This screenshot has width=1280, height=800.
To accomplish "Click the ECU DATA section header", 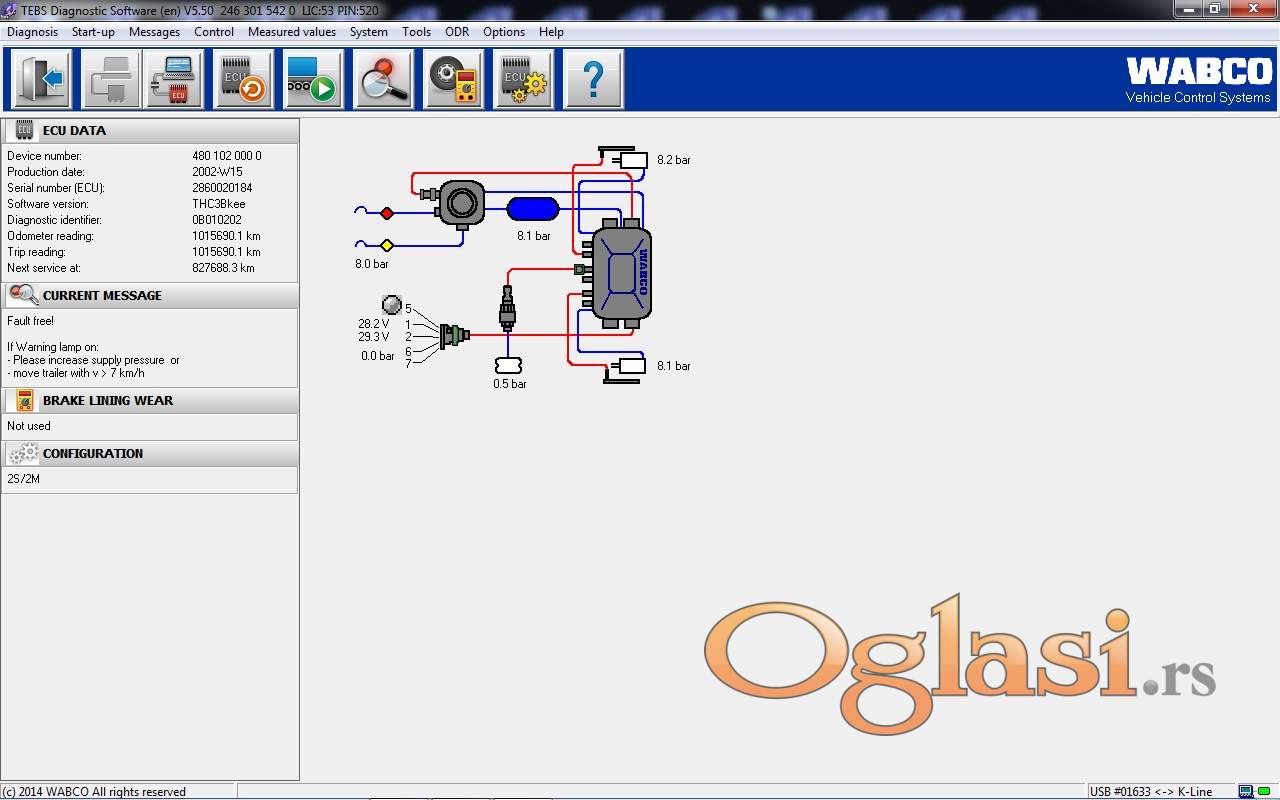I will [150, 131].
